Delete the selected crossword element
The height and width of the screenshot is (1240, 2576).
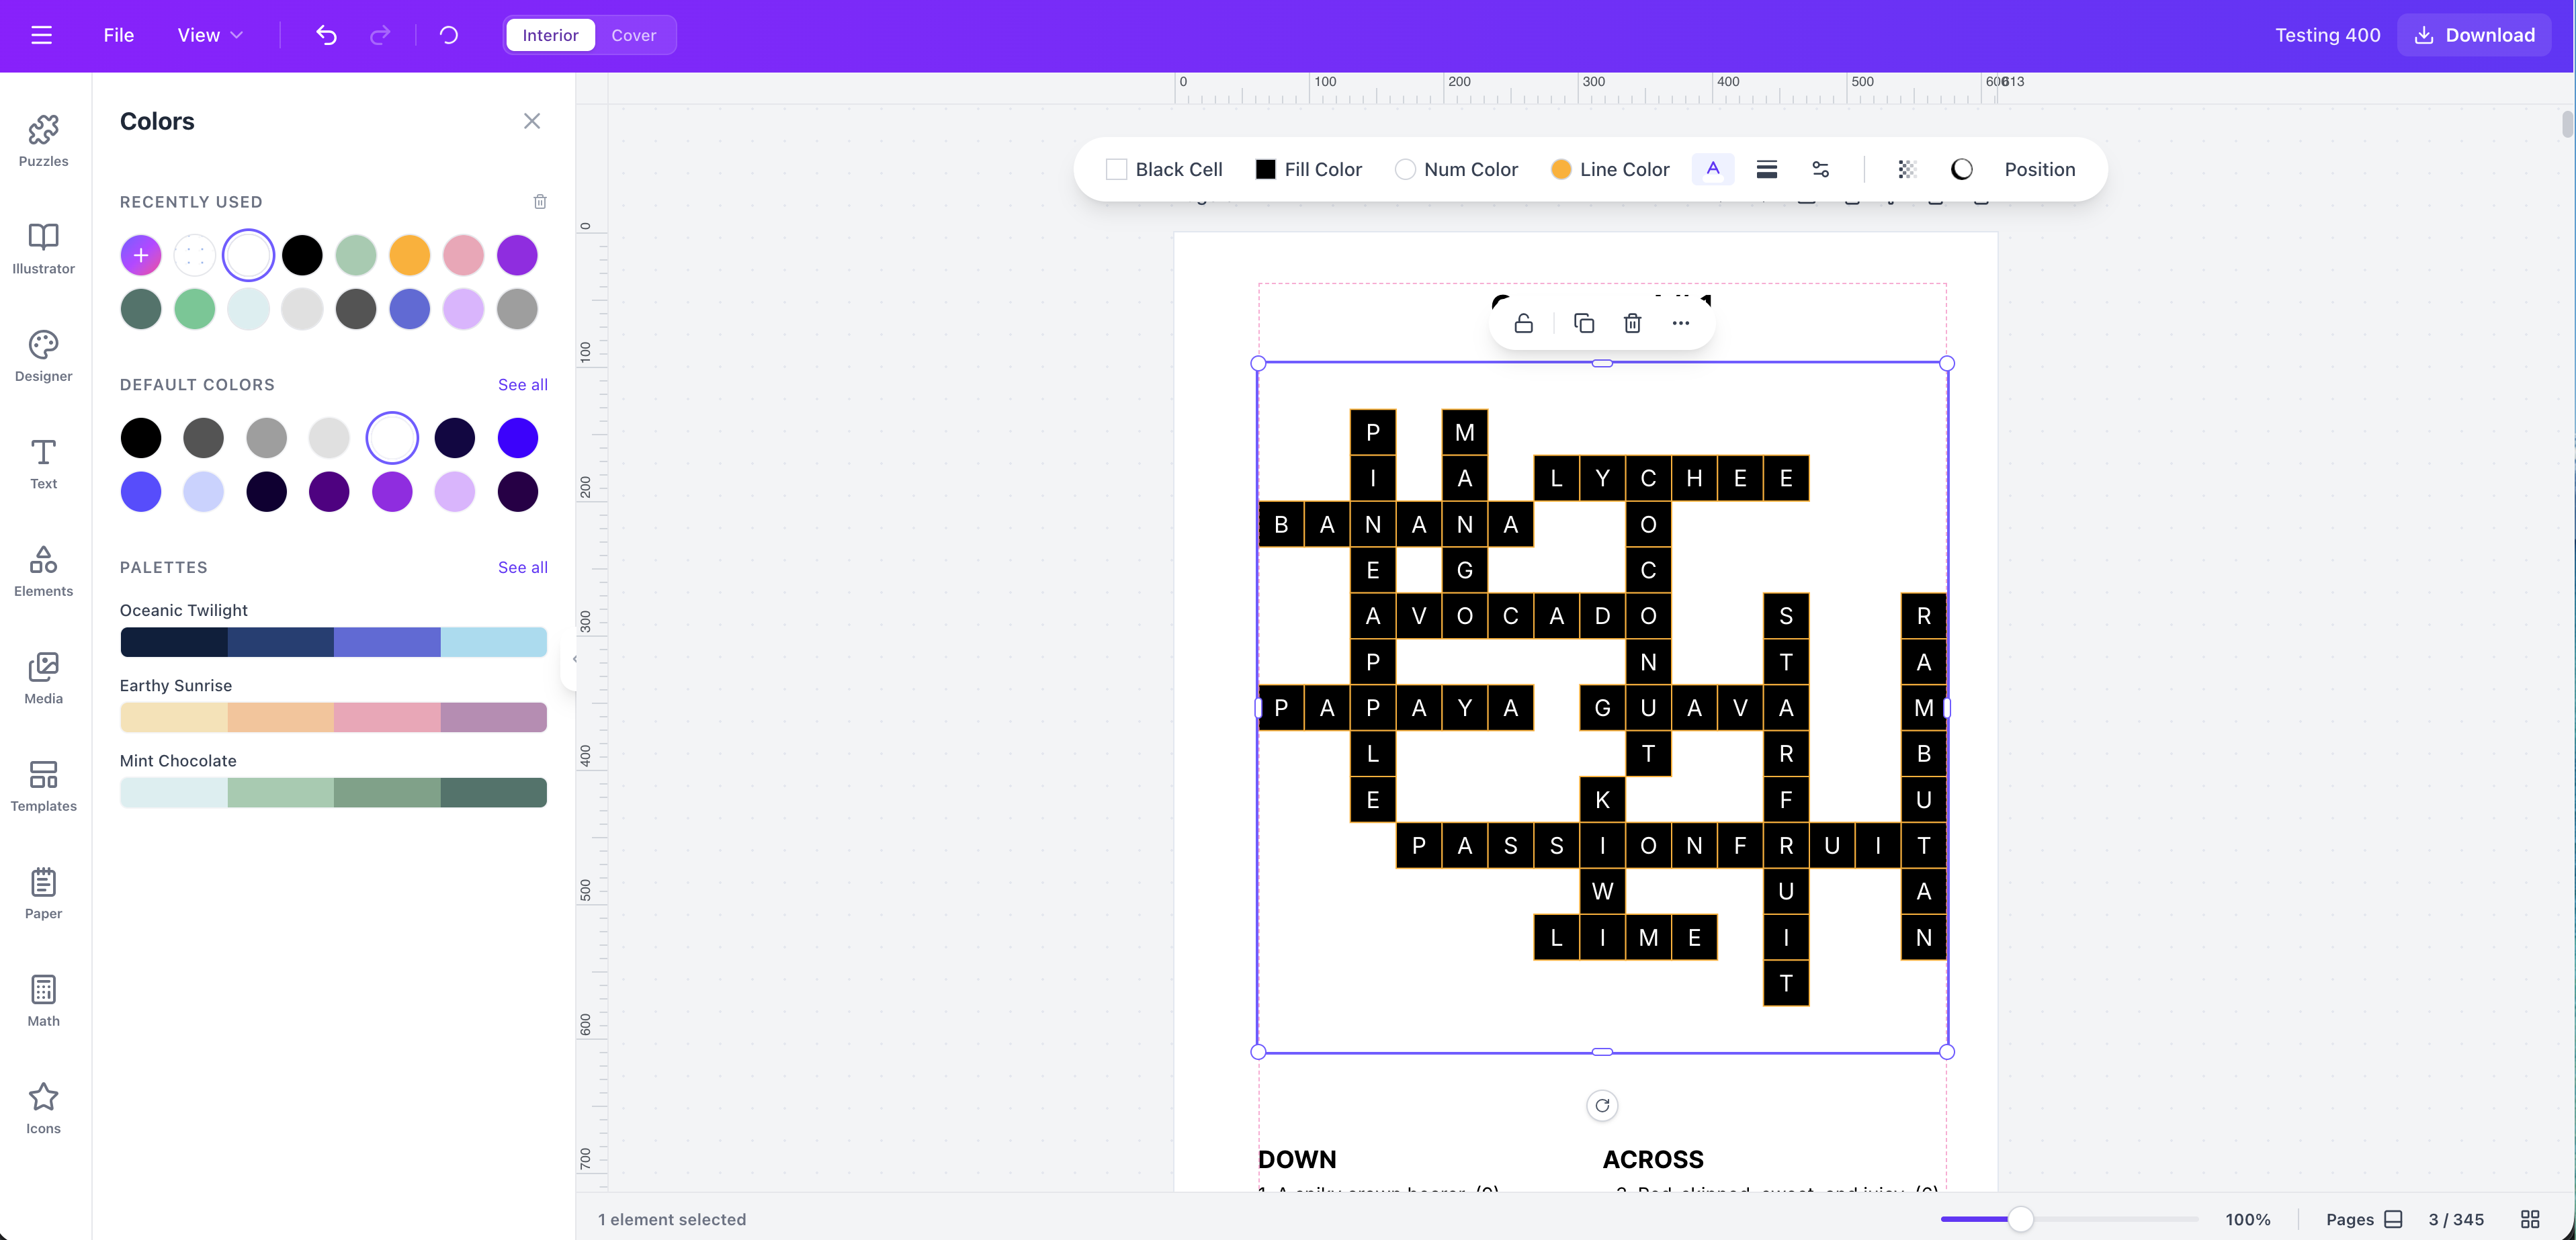point(1633,322)
